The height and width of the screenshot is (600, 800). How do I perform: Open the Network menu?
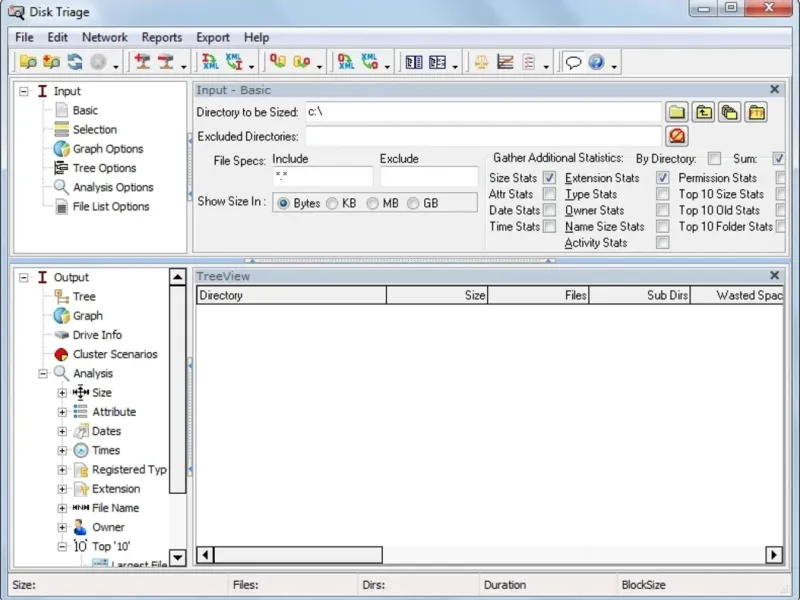(104, 37)
